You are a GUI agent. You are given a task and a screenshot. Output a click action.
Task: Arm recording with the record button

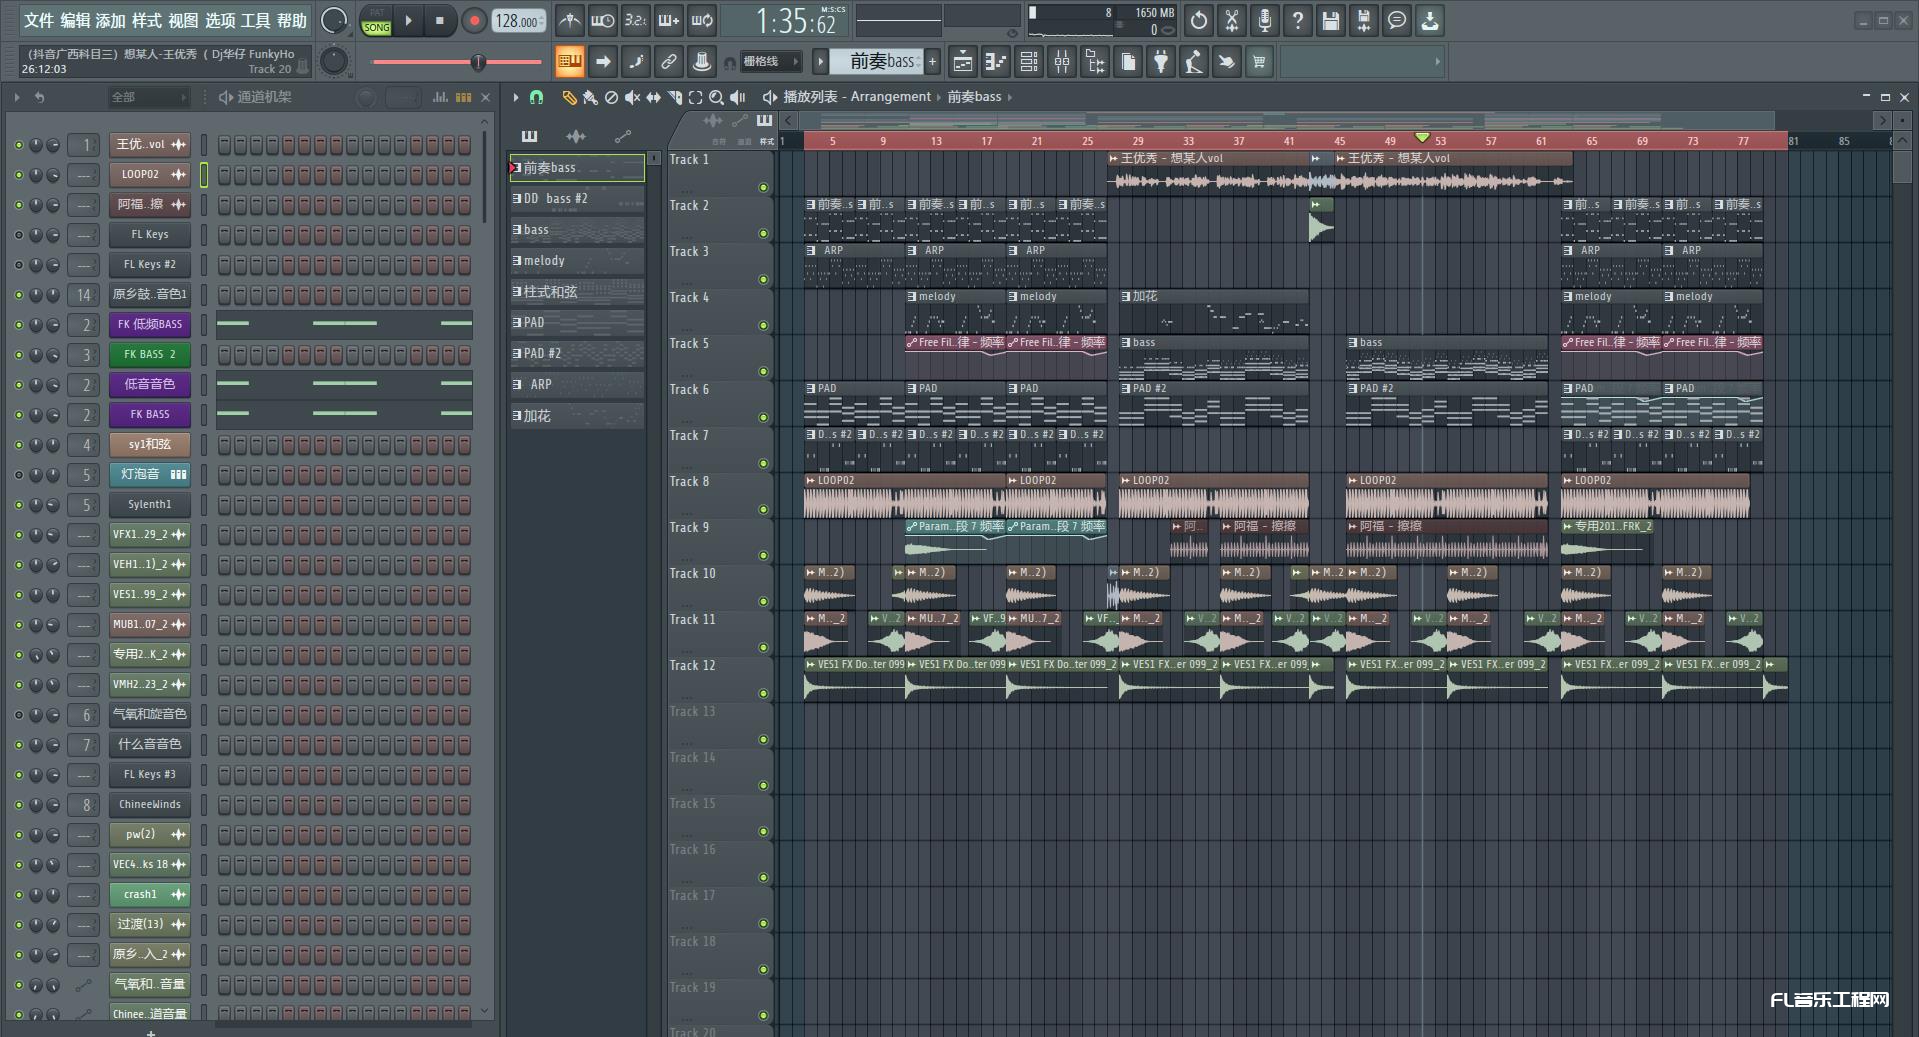tap(474, 20)
